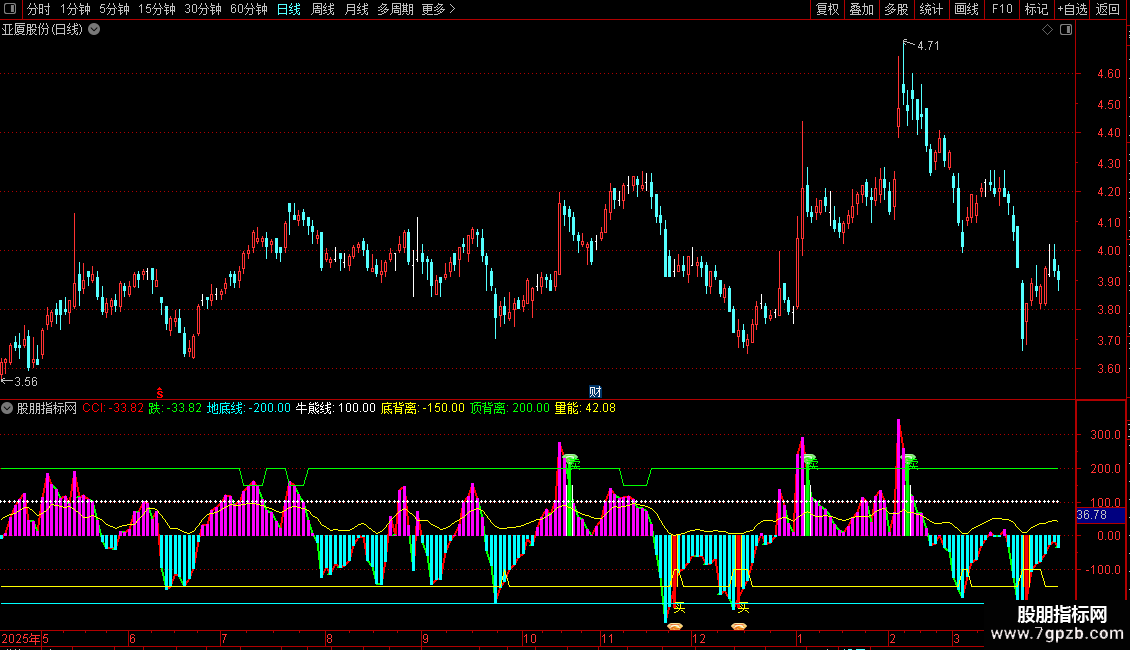Image resolution: width=1130 pixels, height=650 pixels.
Task: Switch to 周线 weekly chart
Action: 322,9
